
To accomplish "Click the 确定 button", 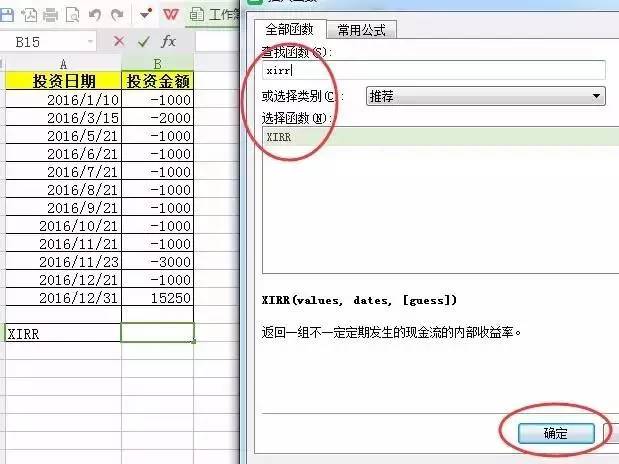I will point(556,433).
